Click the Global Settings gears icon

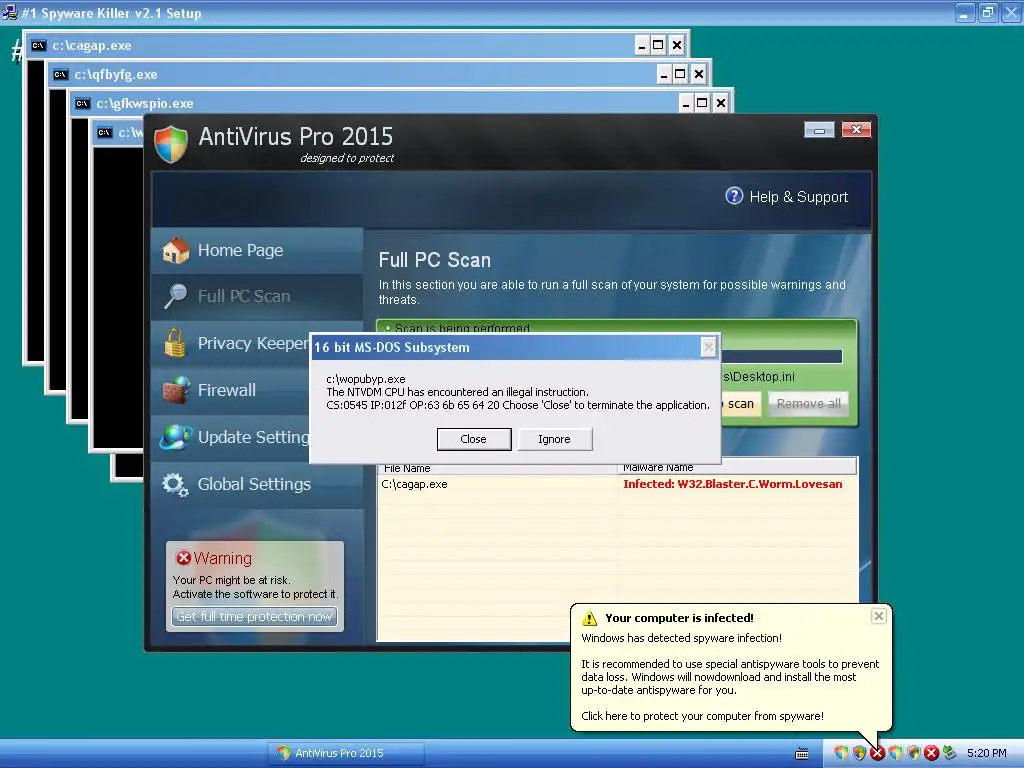176,485
